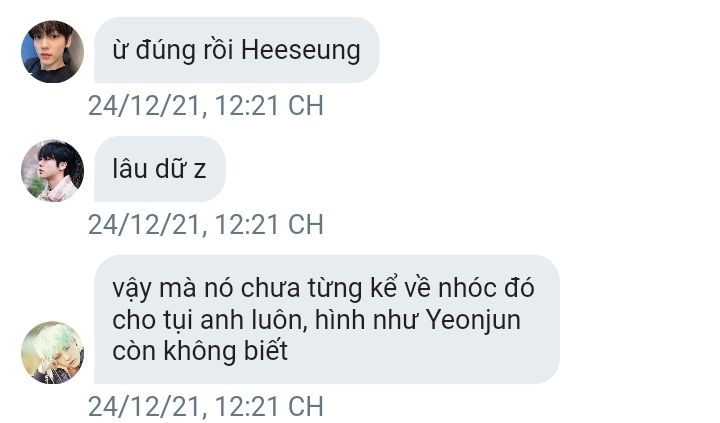
Task: Click the name 'Yeonjun' in the last message
Action: coord(473,320)
